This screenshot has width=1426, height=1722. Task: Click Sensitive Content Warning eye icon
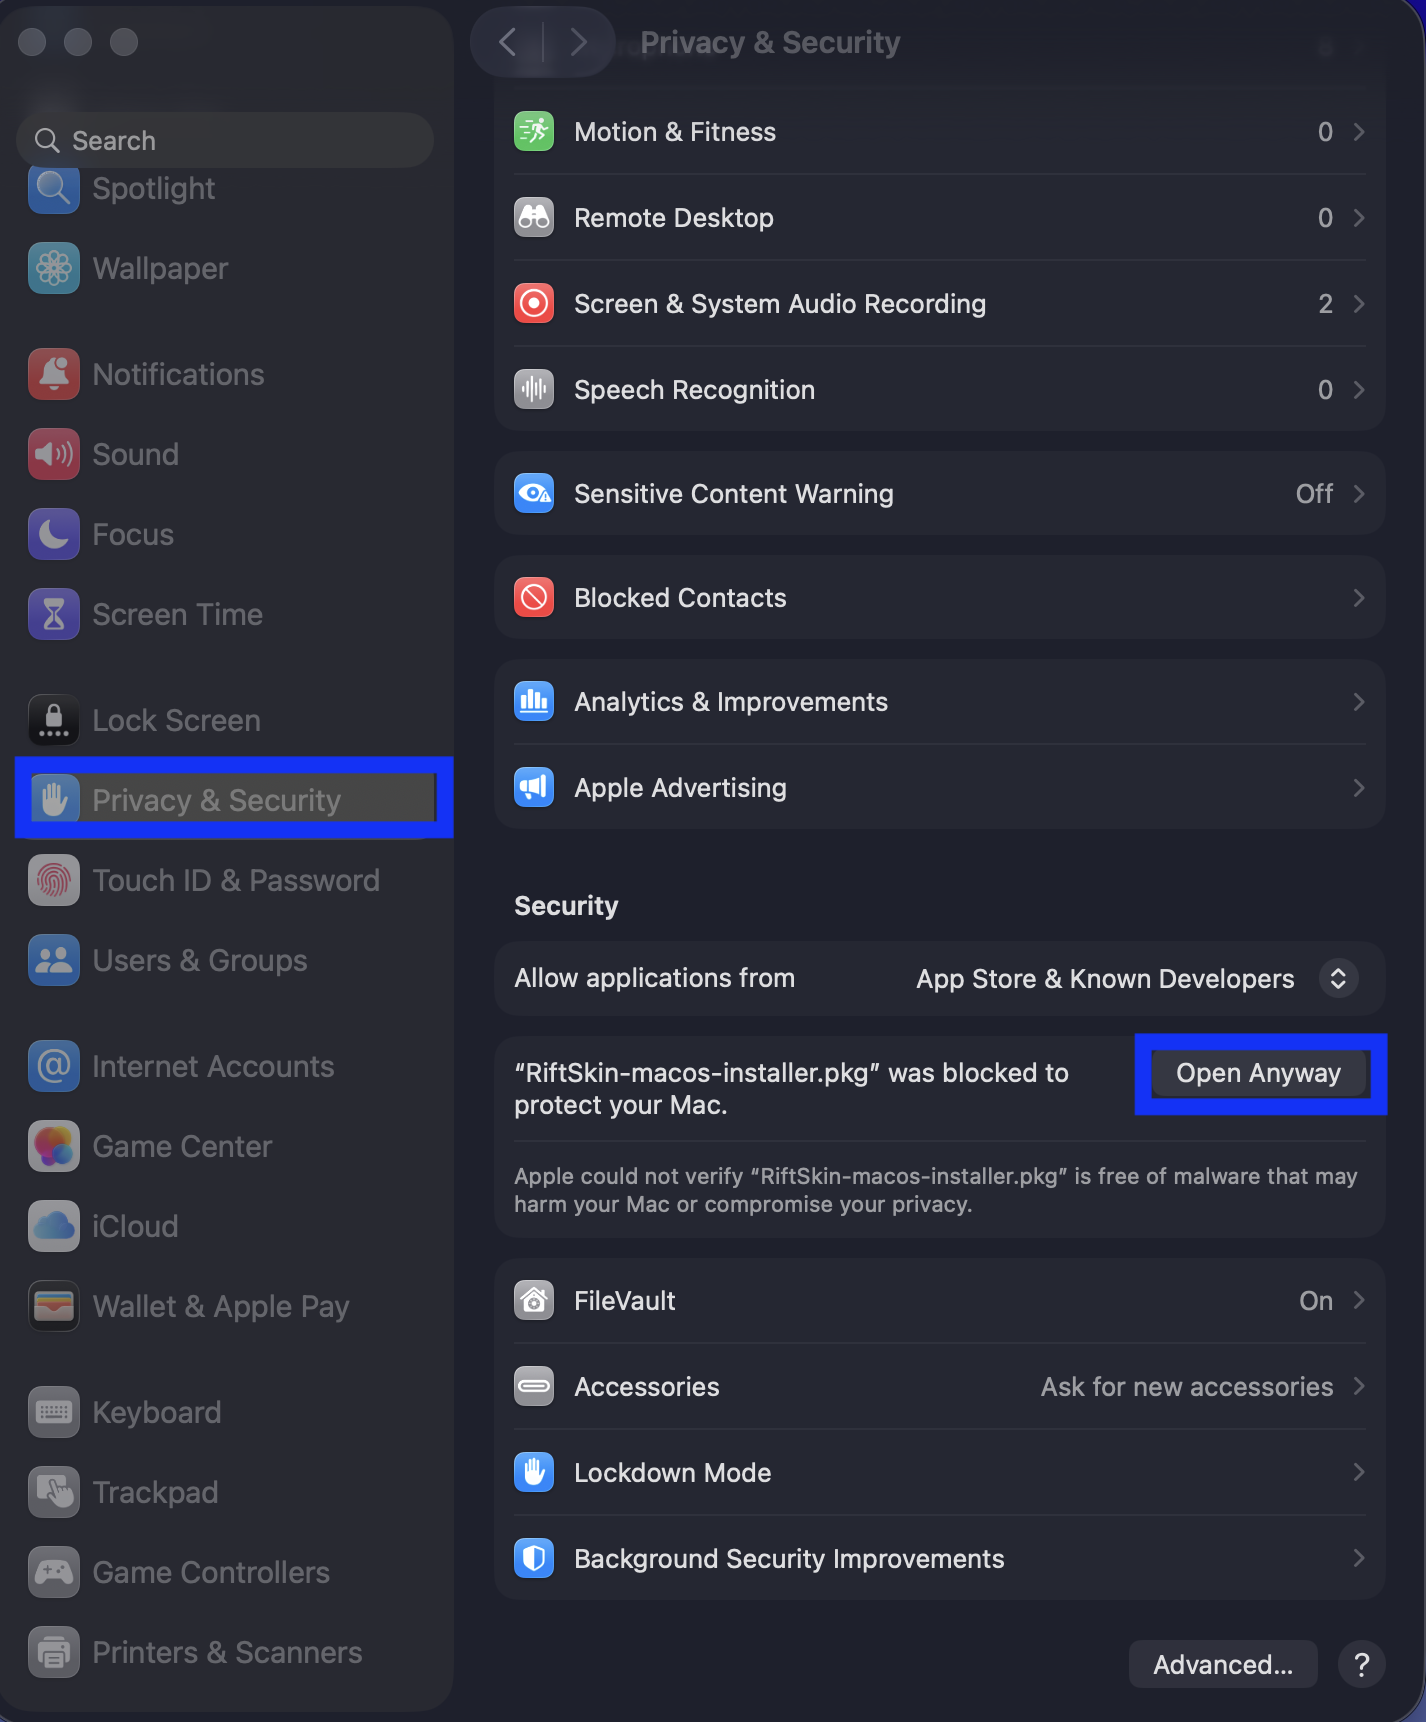[x=534, y=494]
